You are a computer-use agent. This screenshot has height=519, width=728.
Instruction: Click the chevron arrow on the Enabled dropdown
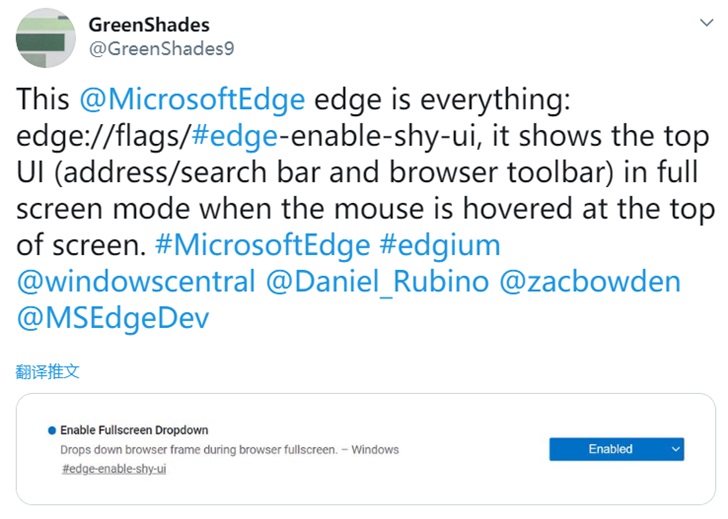point(676,450)
